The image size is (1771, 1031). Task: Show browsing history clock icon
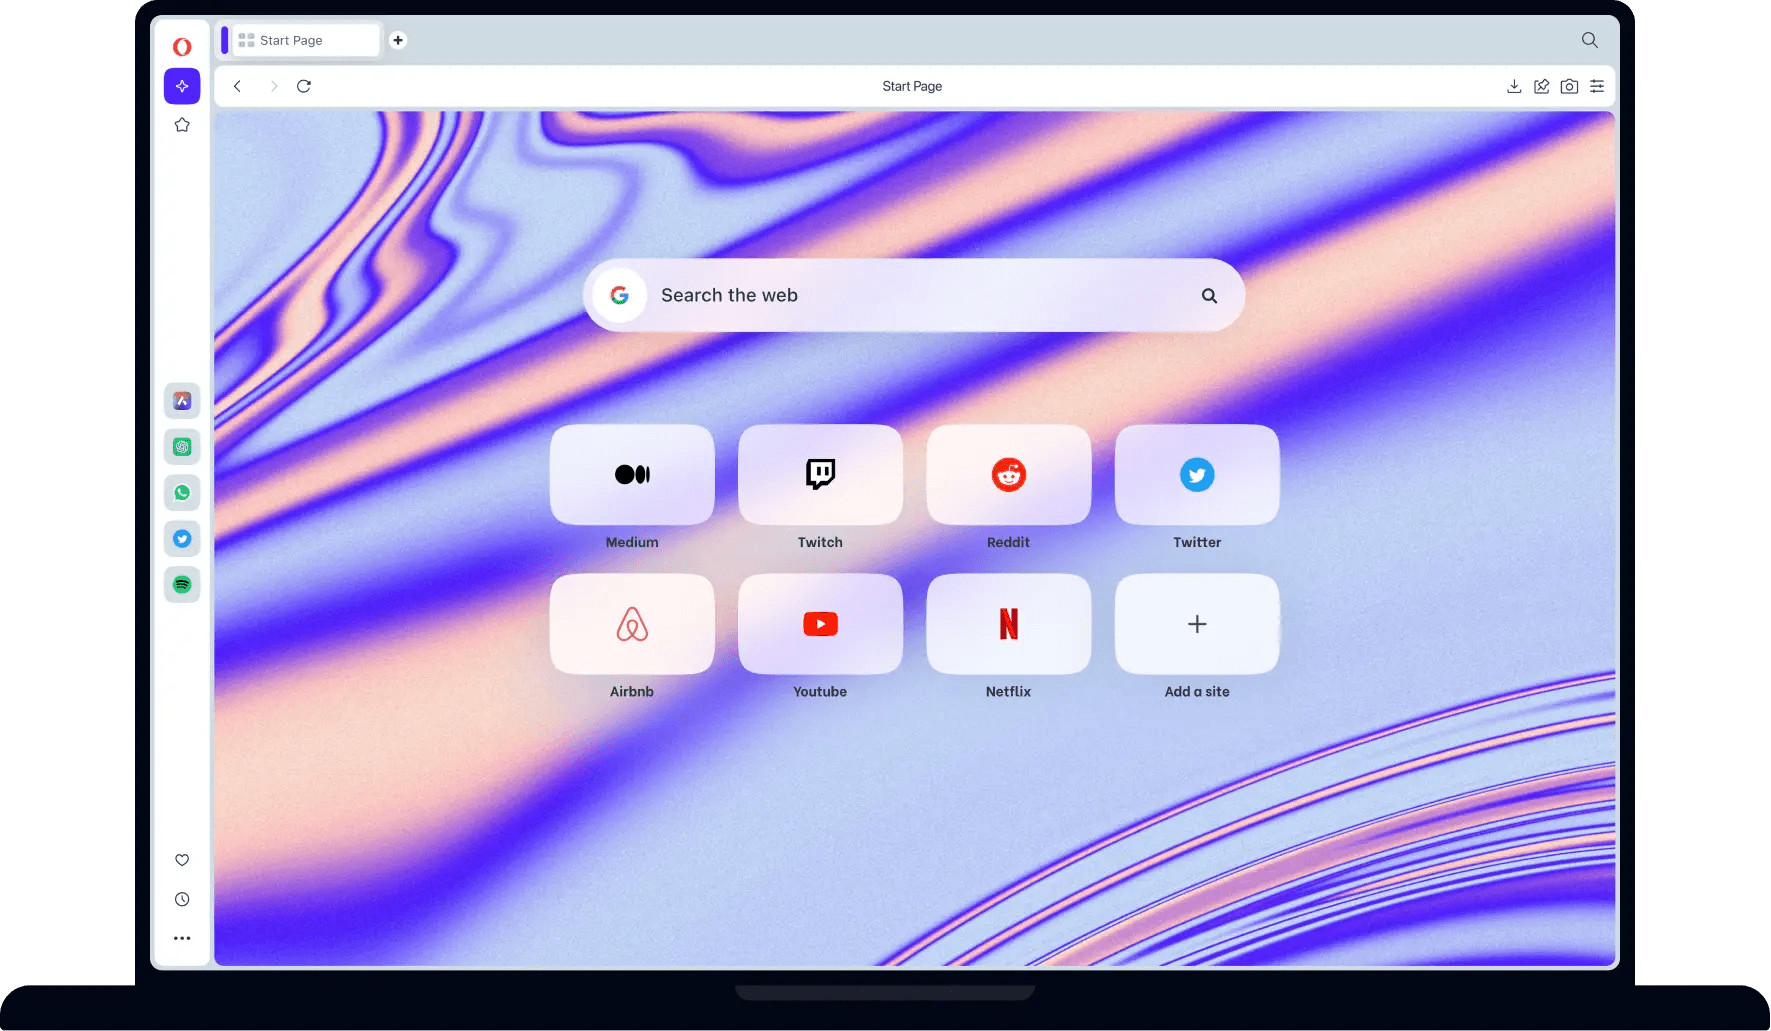(x=182, y=899)
